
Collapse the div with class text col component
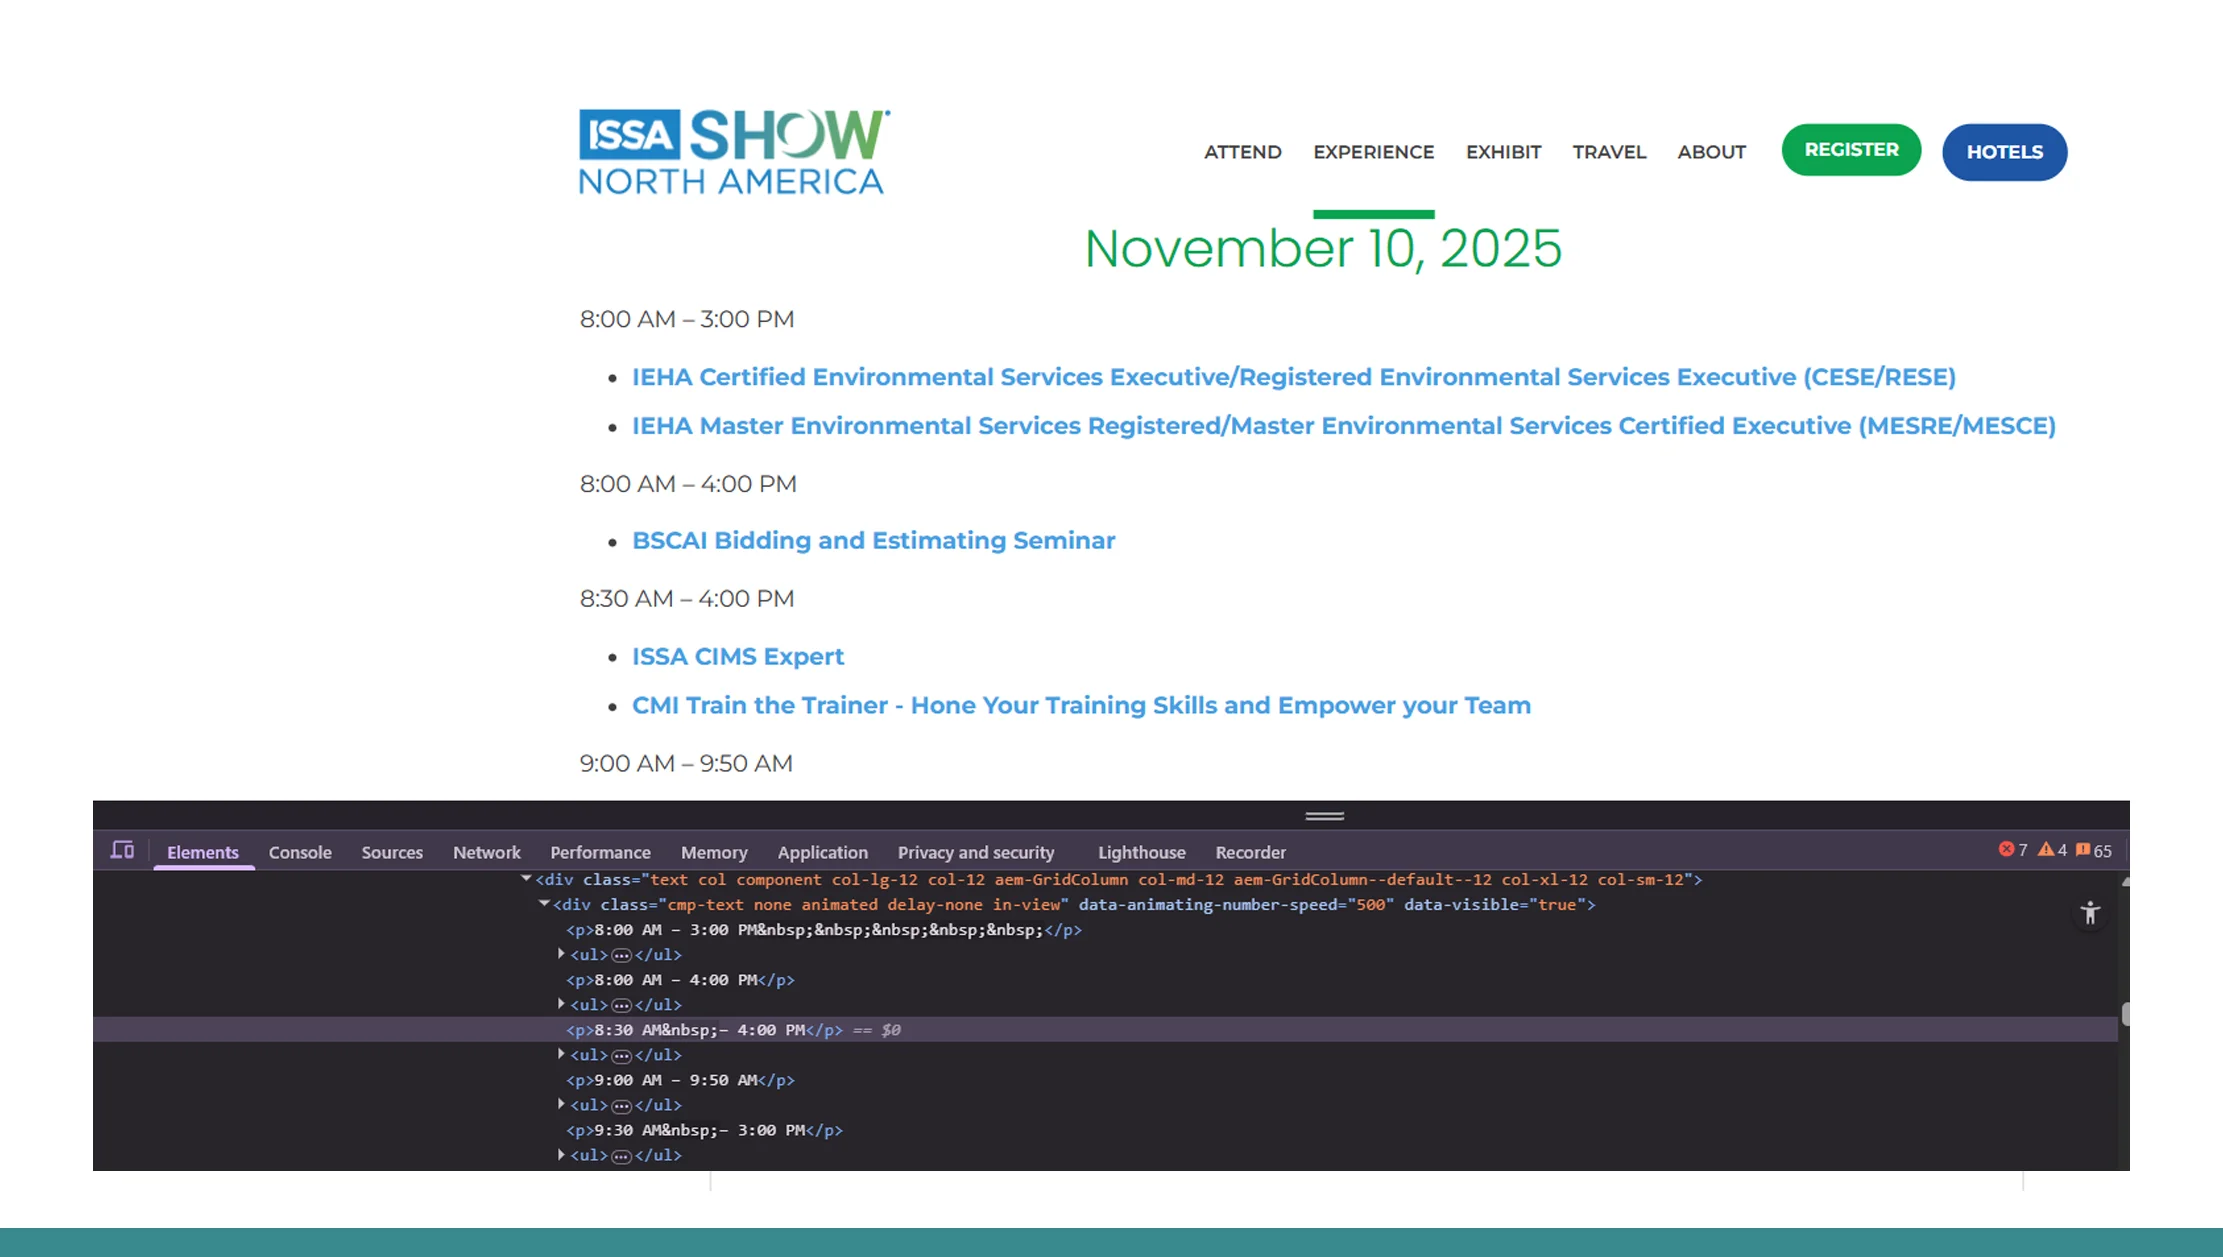pyautogui.click(x=527, y=879)
